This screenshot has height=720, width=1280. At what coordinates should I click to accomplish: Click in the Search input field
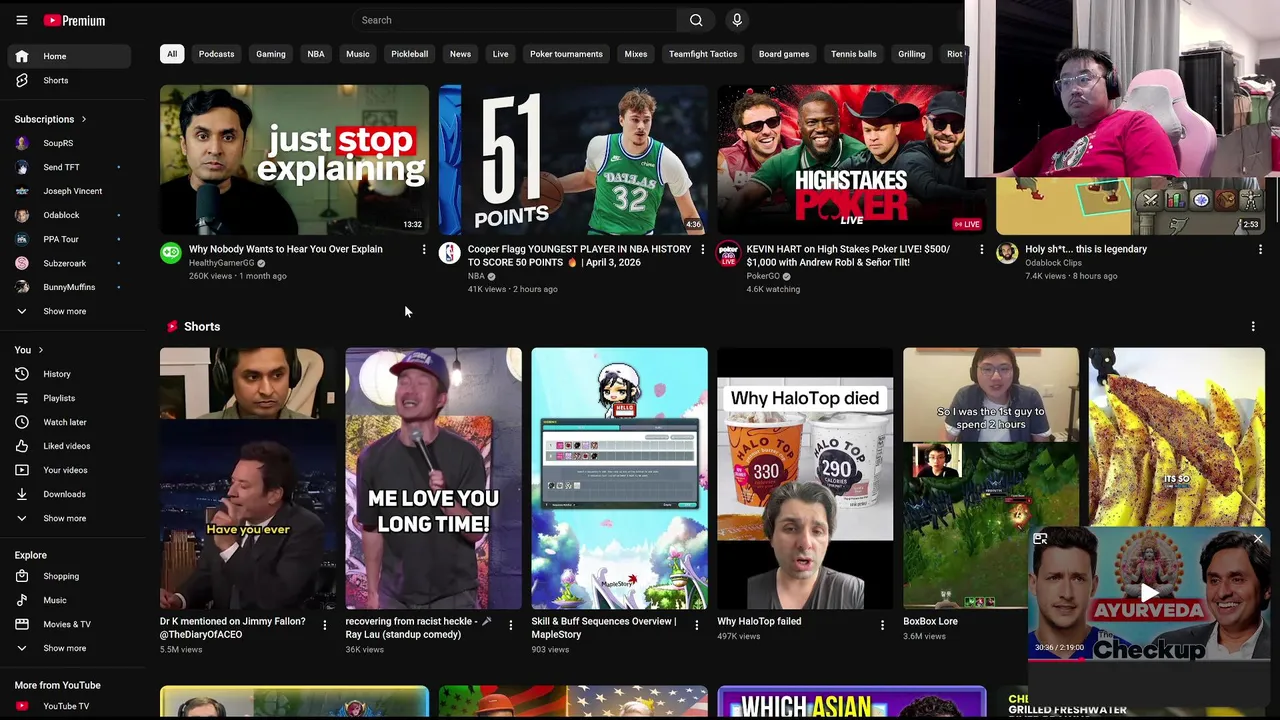[x=515, y=20]
